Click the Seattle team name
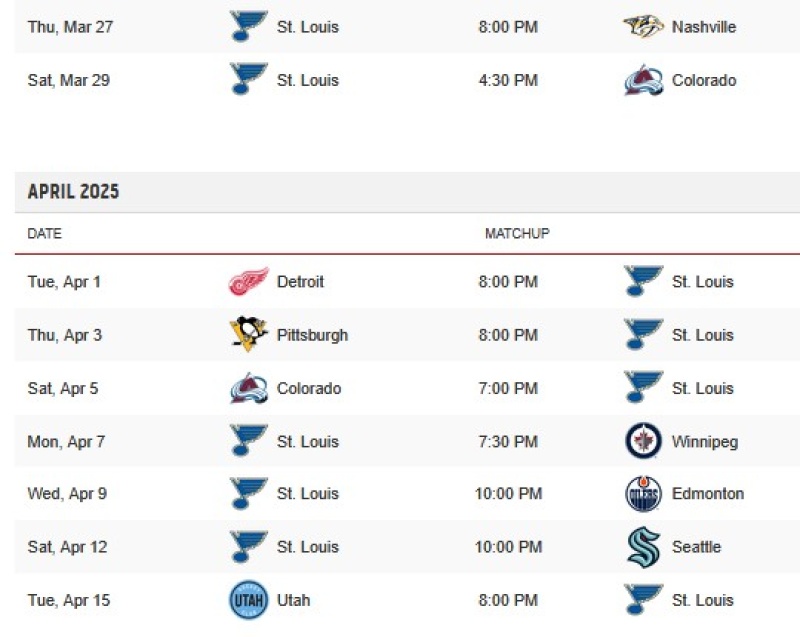This screenshot has height=637, width=800. click(696, 547)
